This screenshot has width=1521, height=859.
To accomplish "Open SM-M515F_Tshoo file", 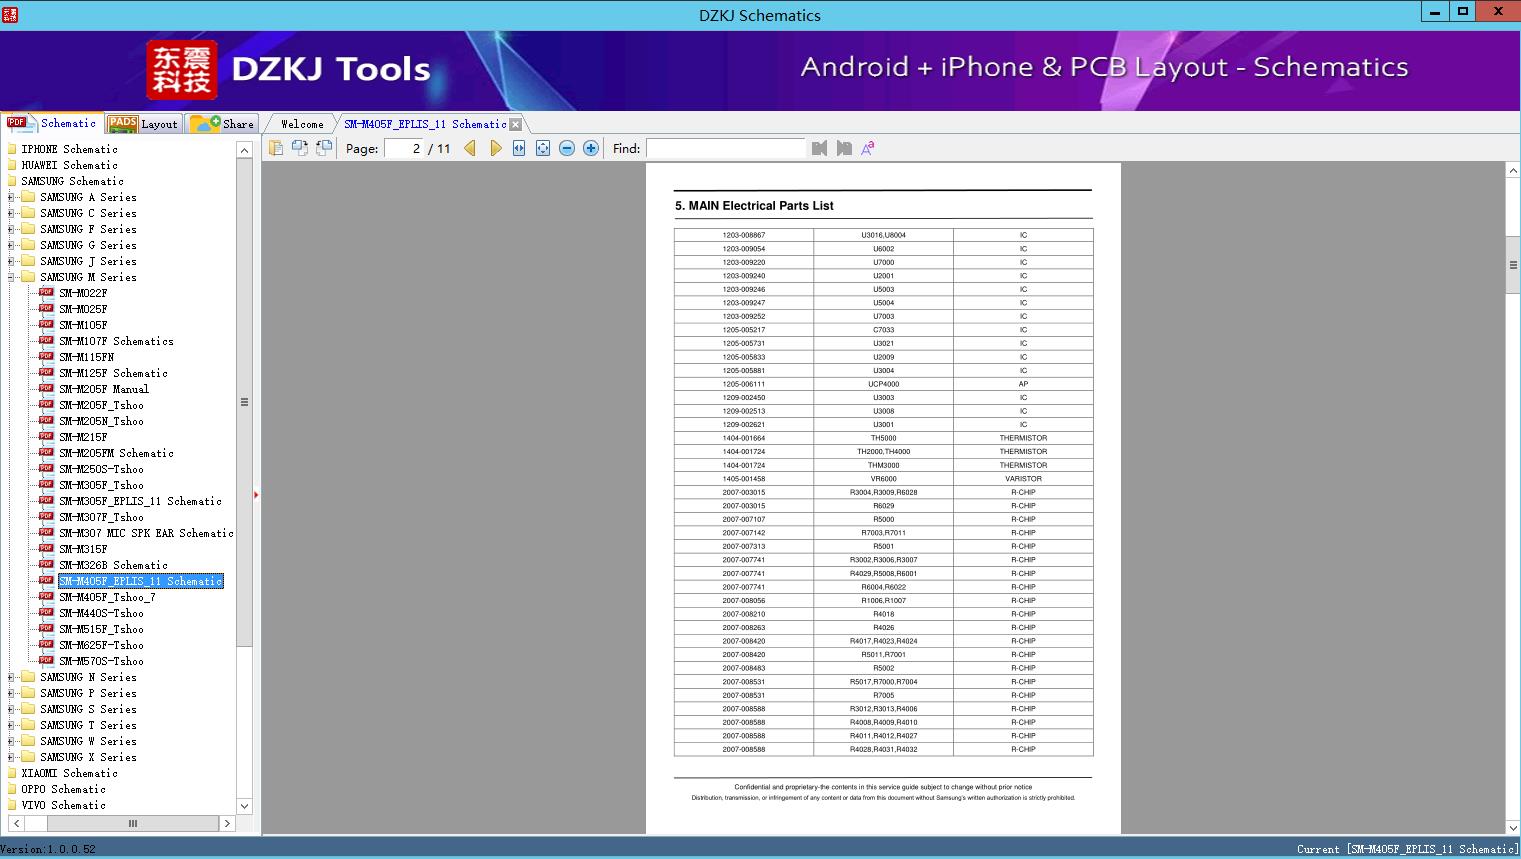I will click(101, 629).
